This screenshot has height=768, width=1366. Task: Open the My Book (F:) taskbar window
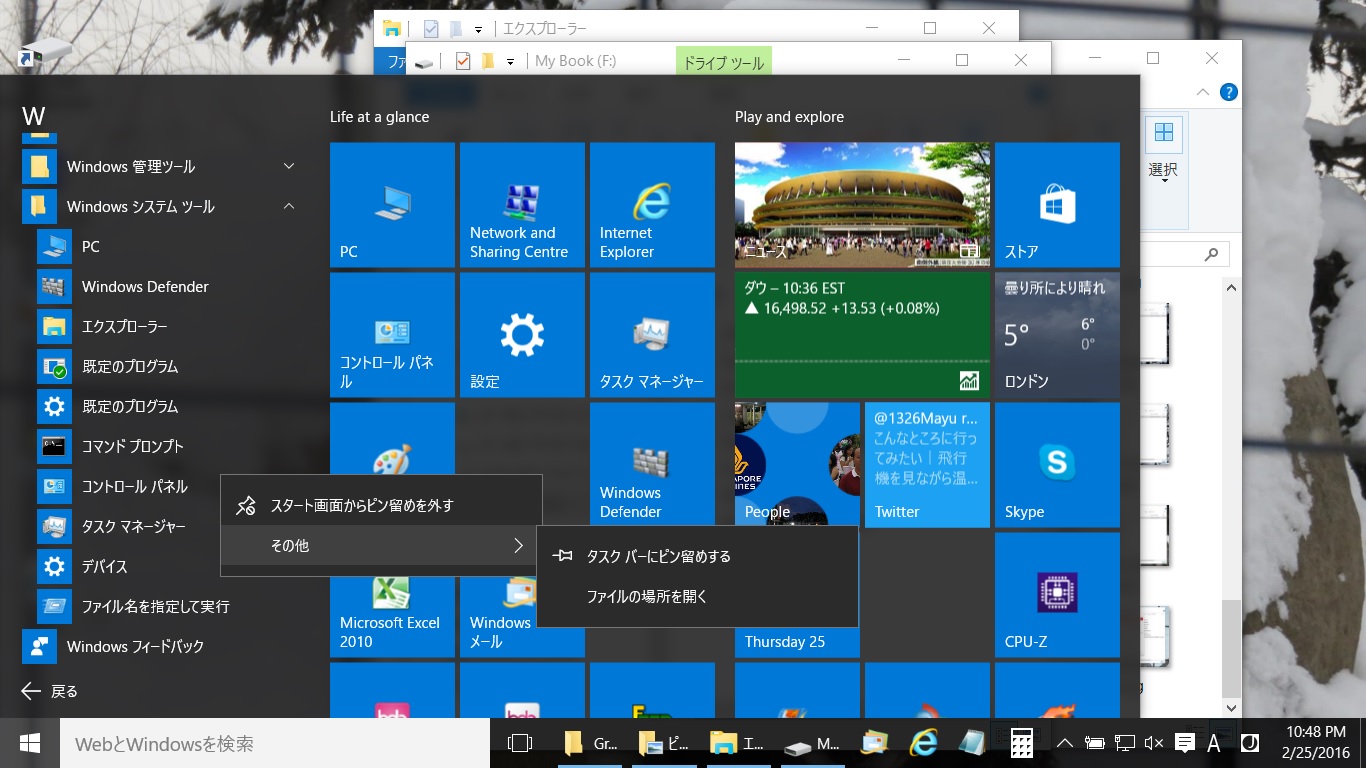(812, 744)
